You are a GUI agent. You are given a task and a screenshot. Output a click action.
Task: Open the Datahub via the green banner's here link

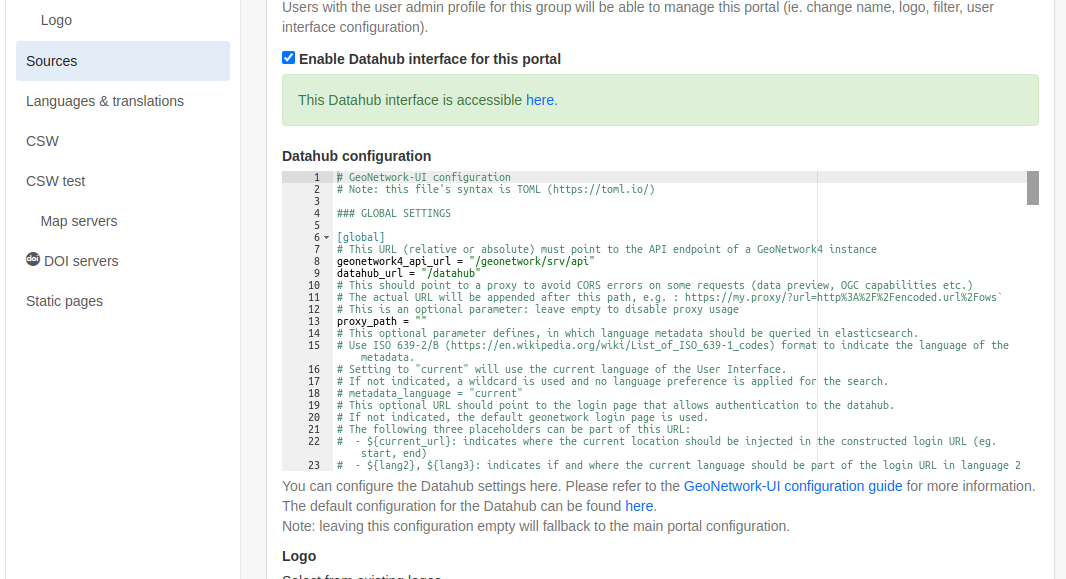540,100
